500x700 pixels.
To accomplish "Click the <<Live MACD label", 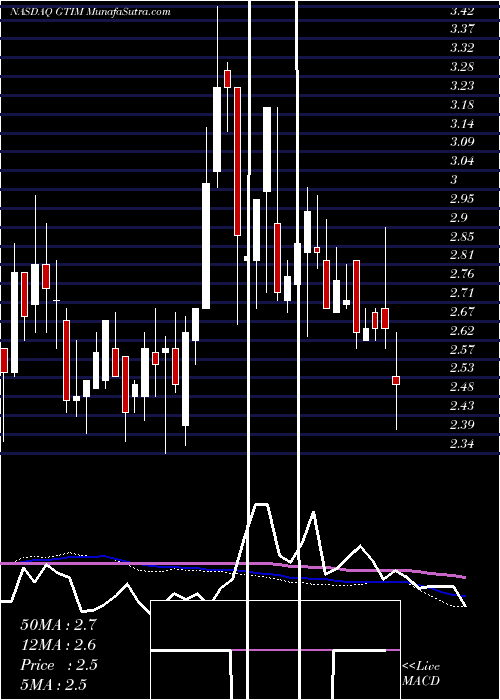I will tap(421, 673).
